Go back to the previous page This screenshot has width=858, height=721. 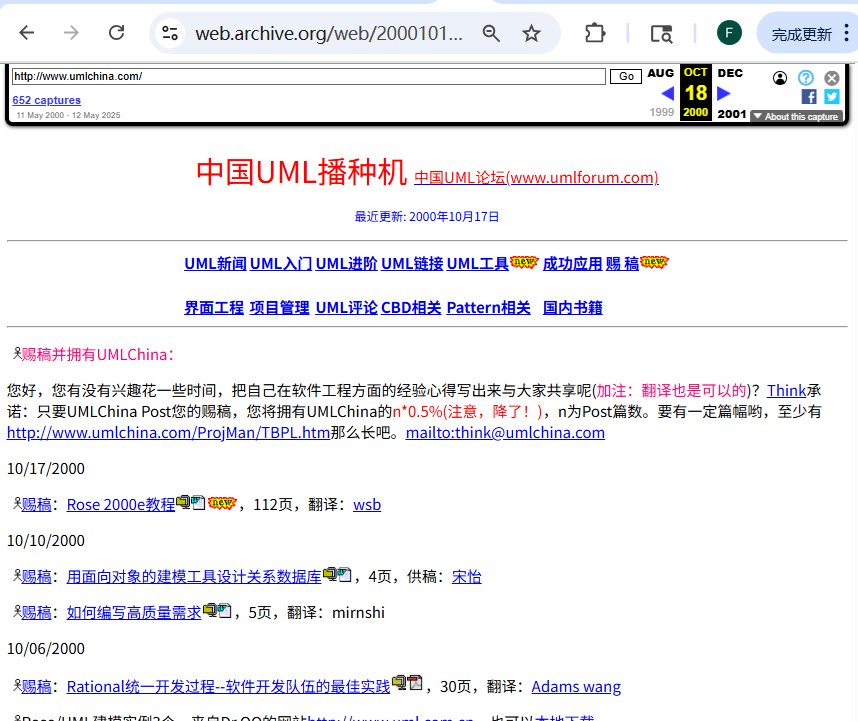26,33
